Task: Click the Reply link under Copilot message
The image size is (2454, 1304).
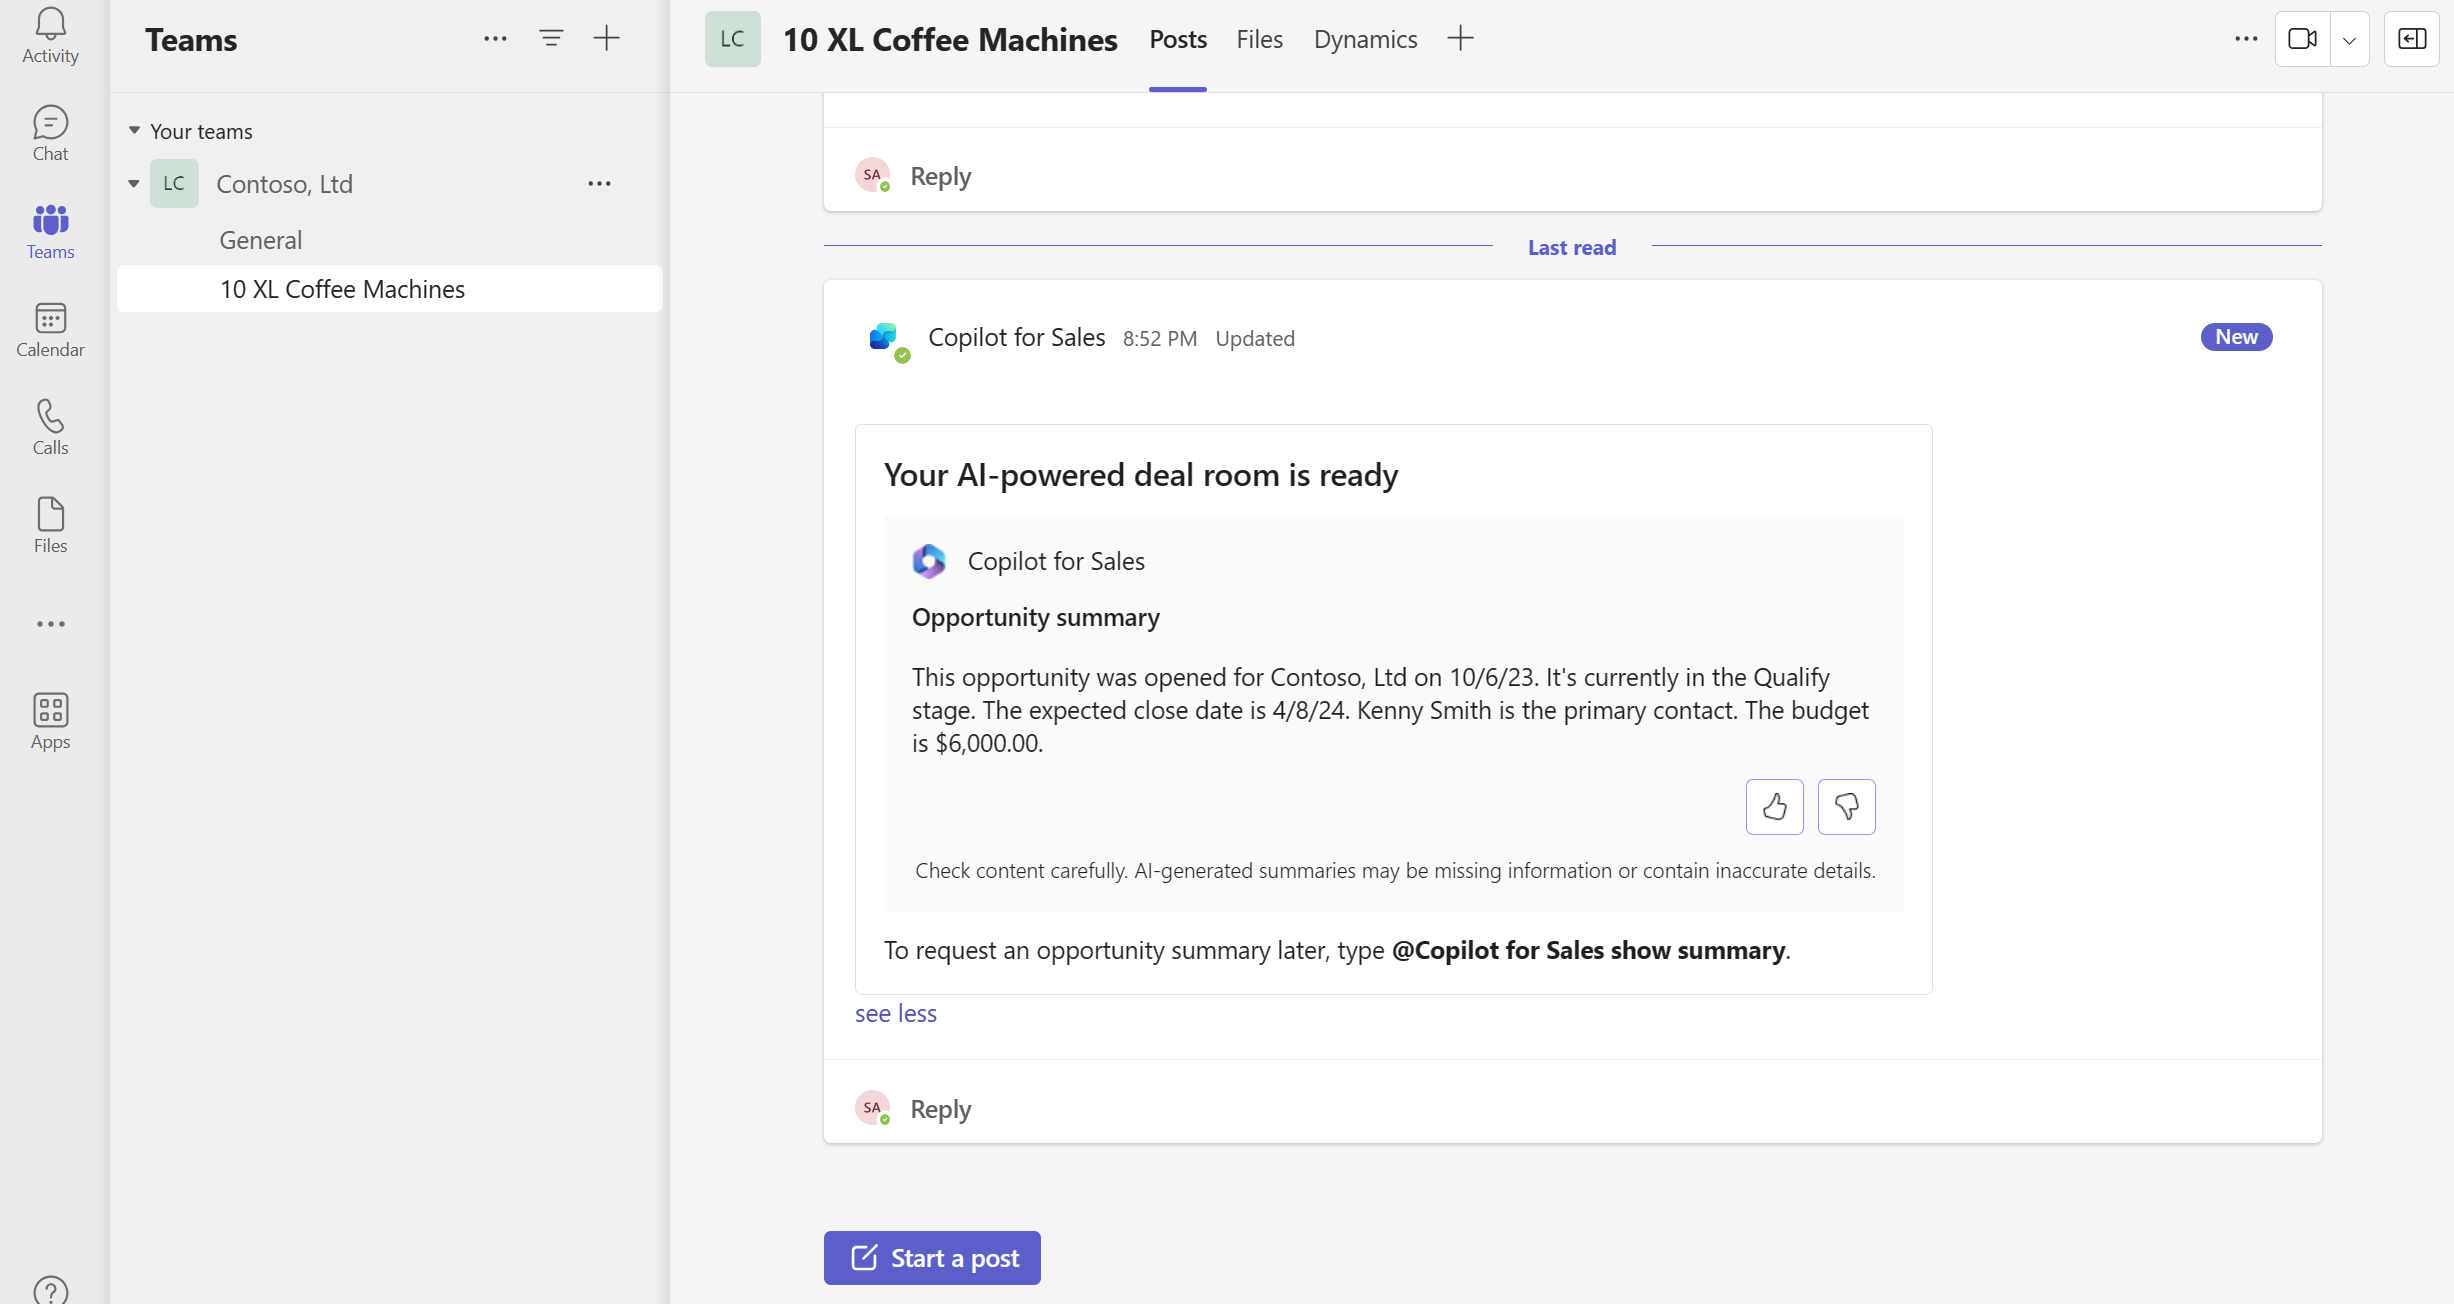Action: pyautogui.click(x=940, y=1108)
